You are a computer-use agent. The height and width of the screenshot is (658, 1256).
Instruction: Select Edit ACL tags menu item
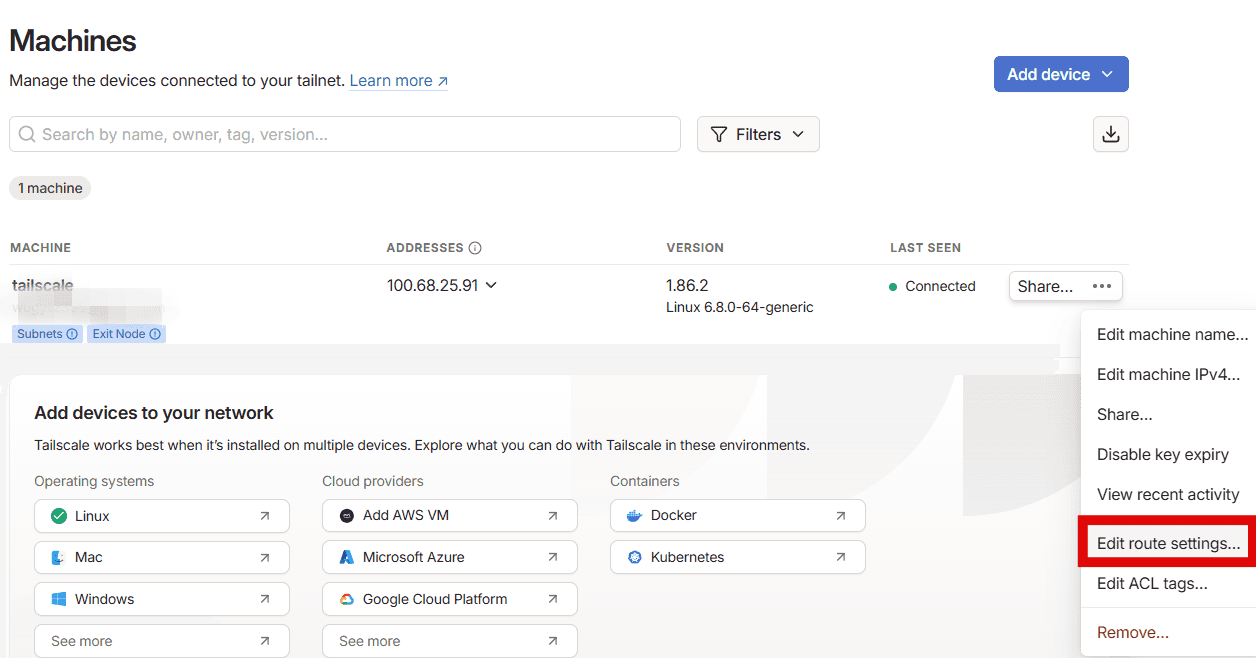1152,583
